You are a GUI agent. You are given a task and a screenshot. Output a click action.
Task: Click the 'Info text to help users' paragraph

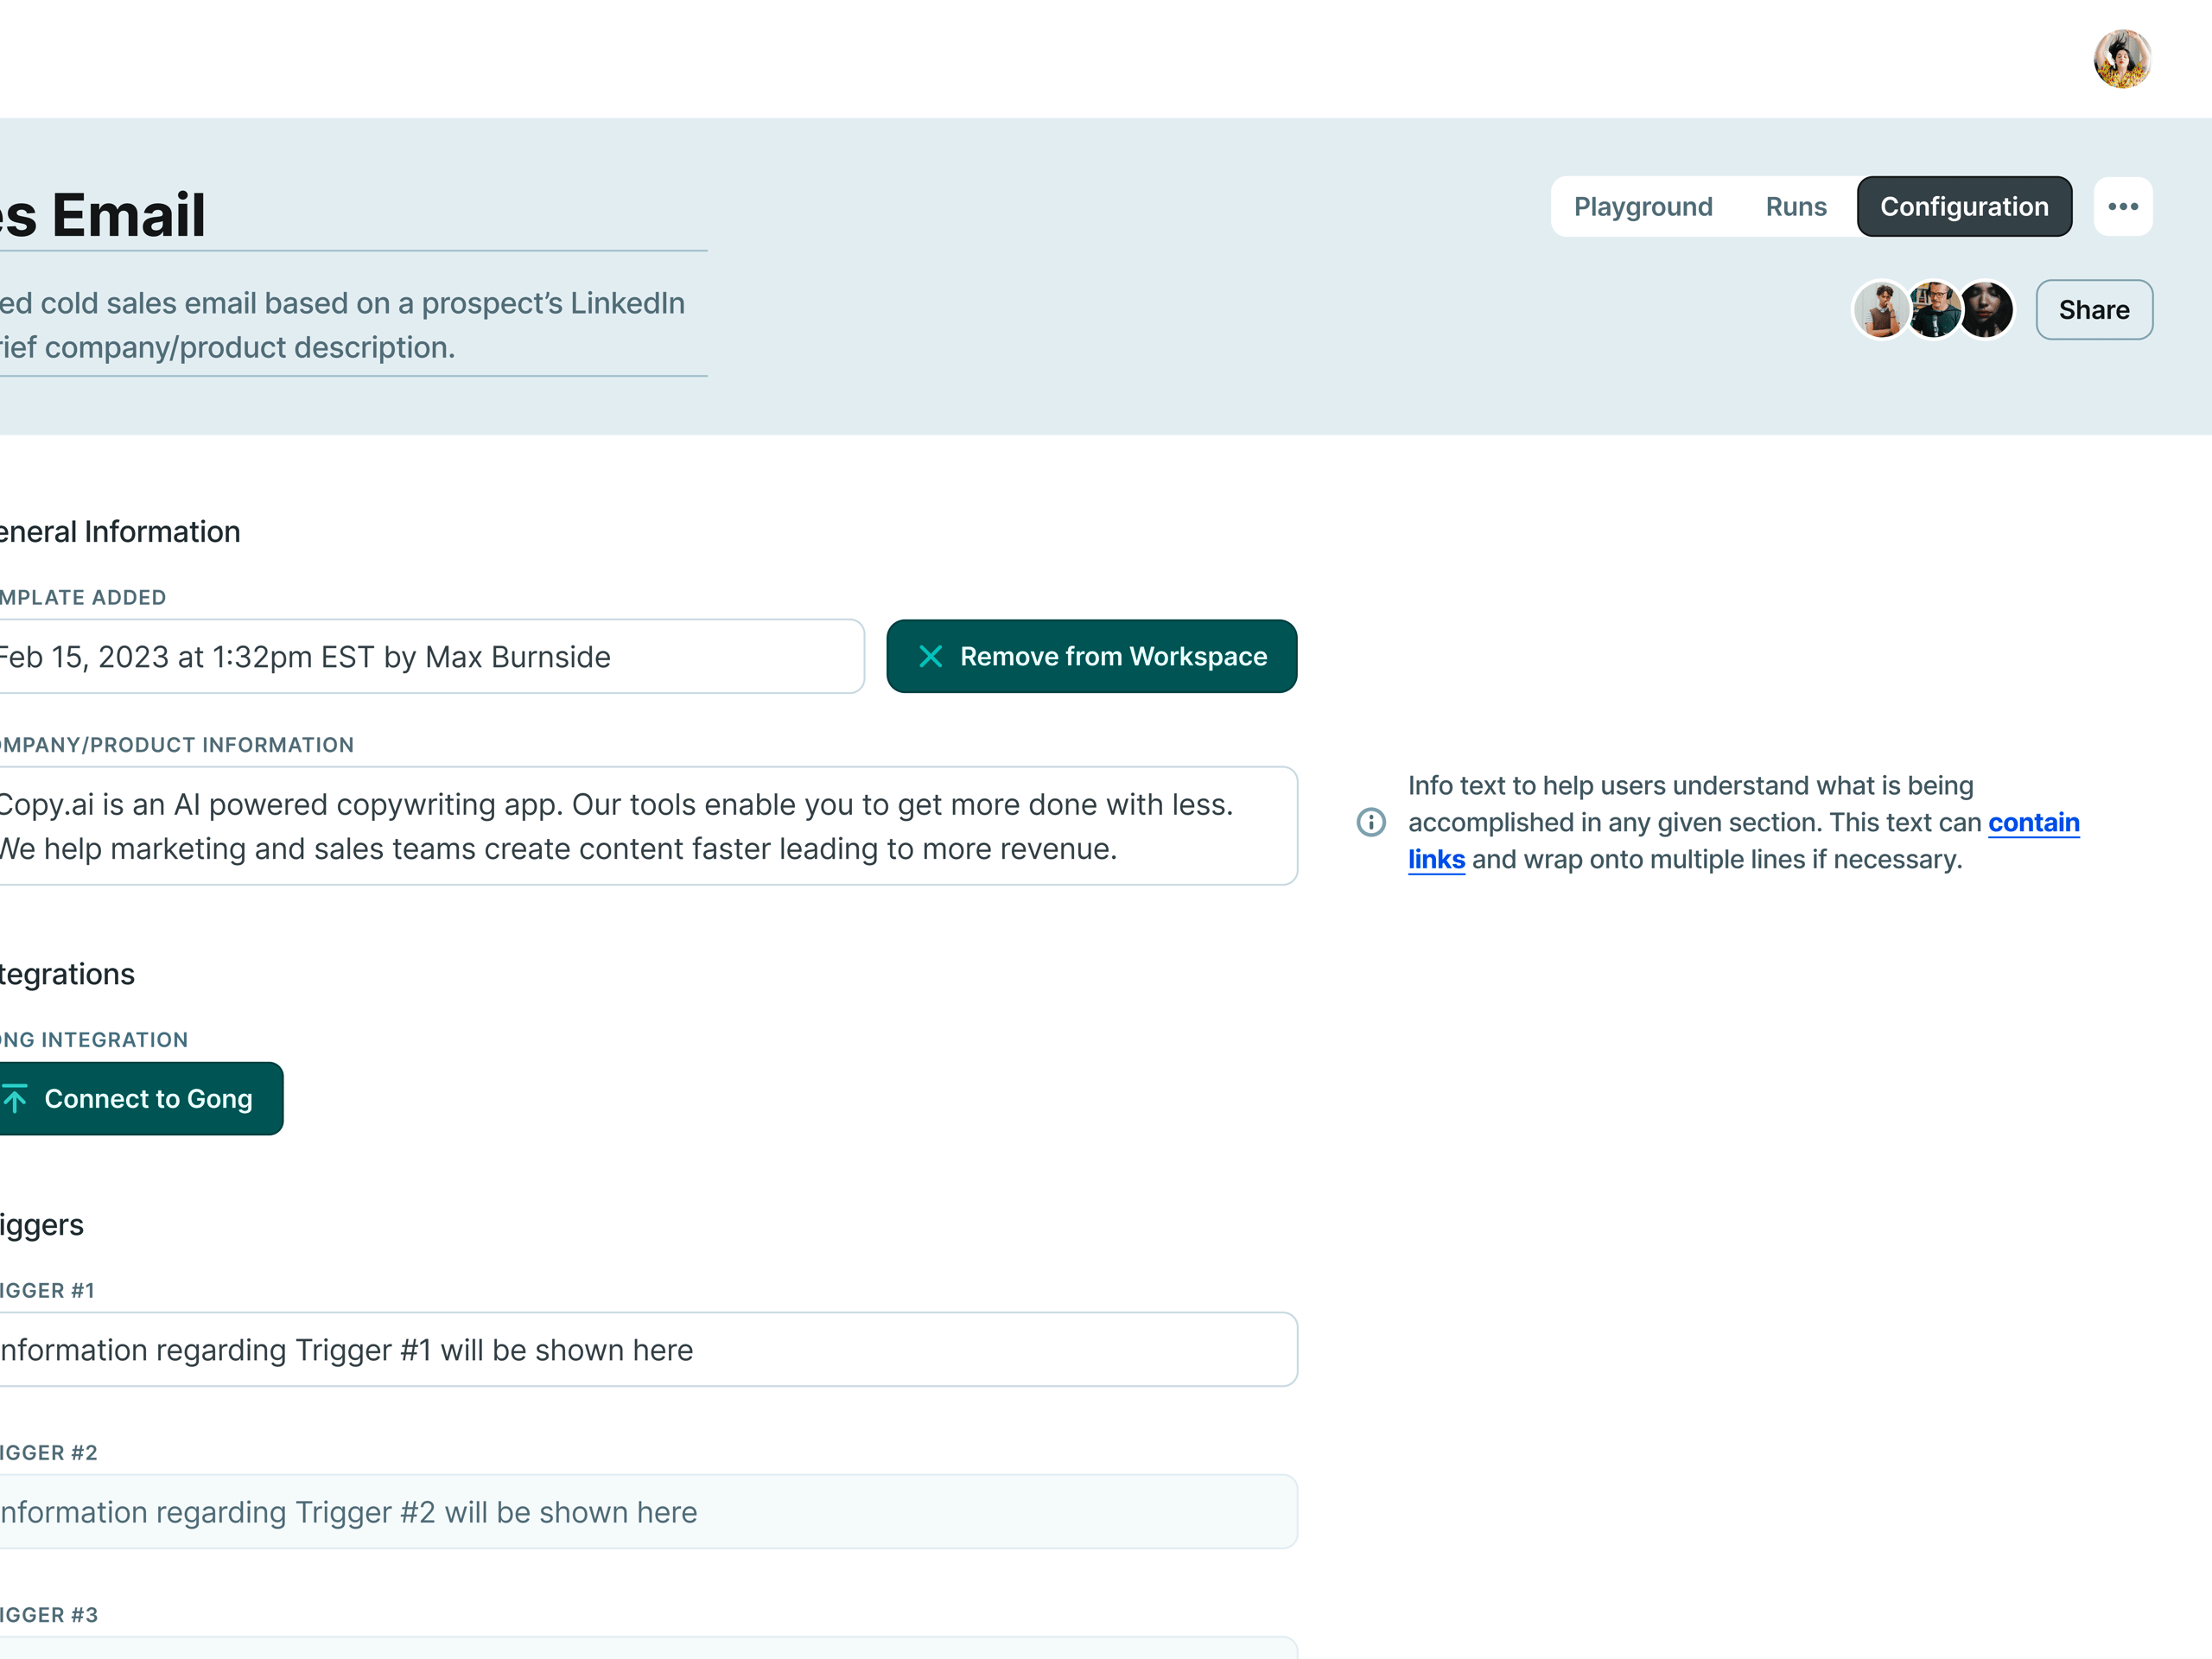point(1744,822)
